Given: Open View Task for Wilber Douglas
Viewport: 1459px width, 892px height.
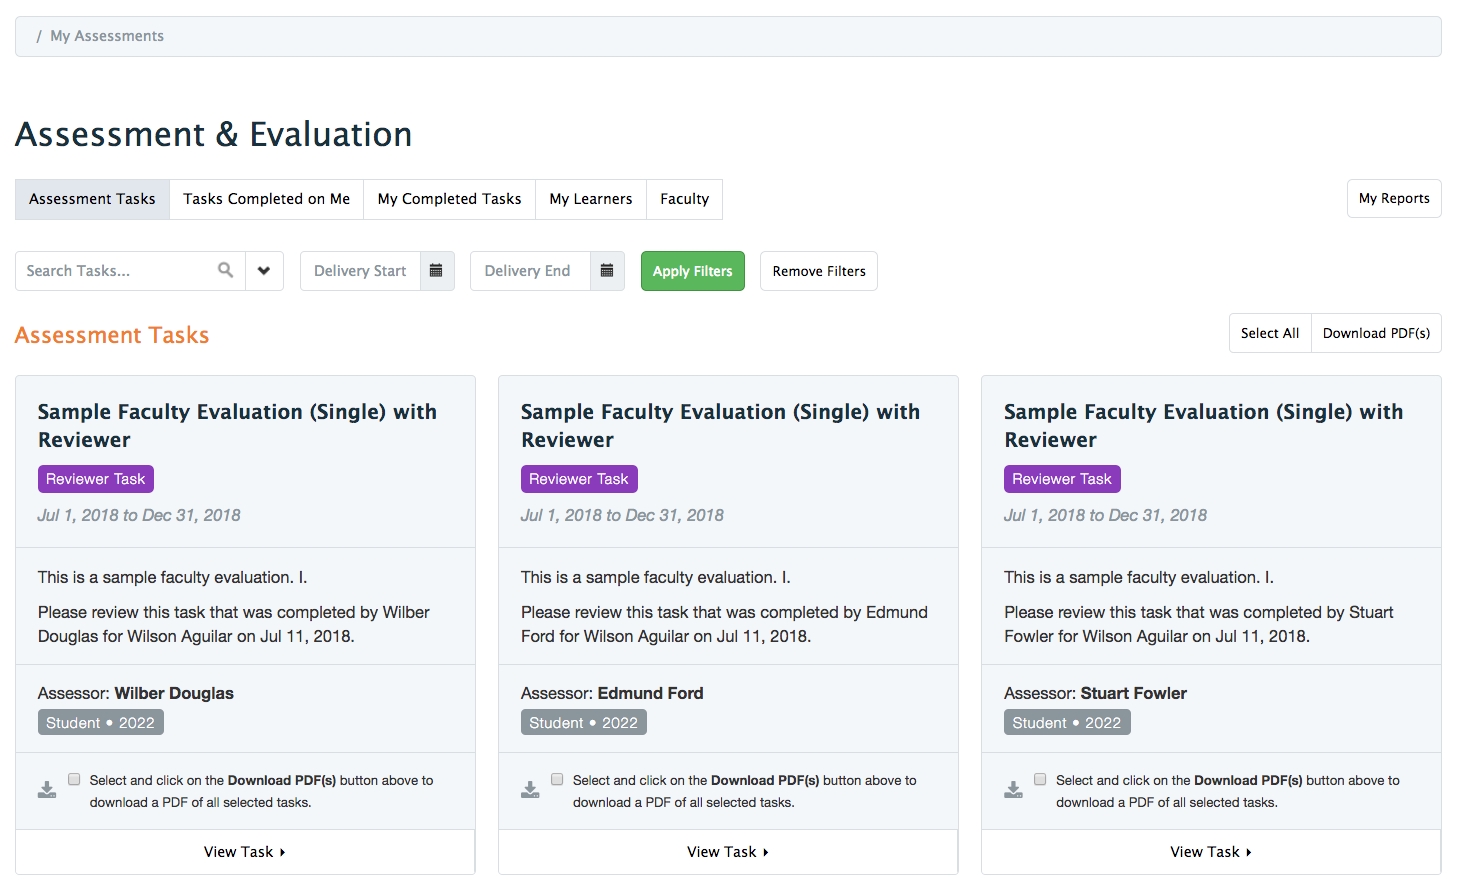Looking at the screenshot, I should pos(245,852).
